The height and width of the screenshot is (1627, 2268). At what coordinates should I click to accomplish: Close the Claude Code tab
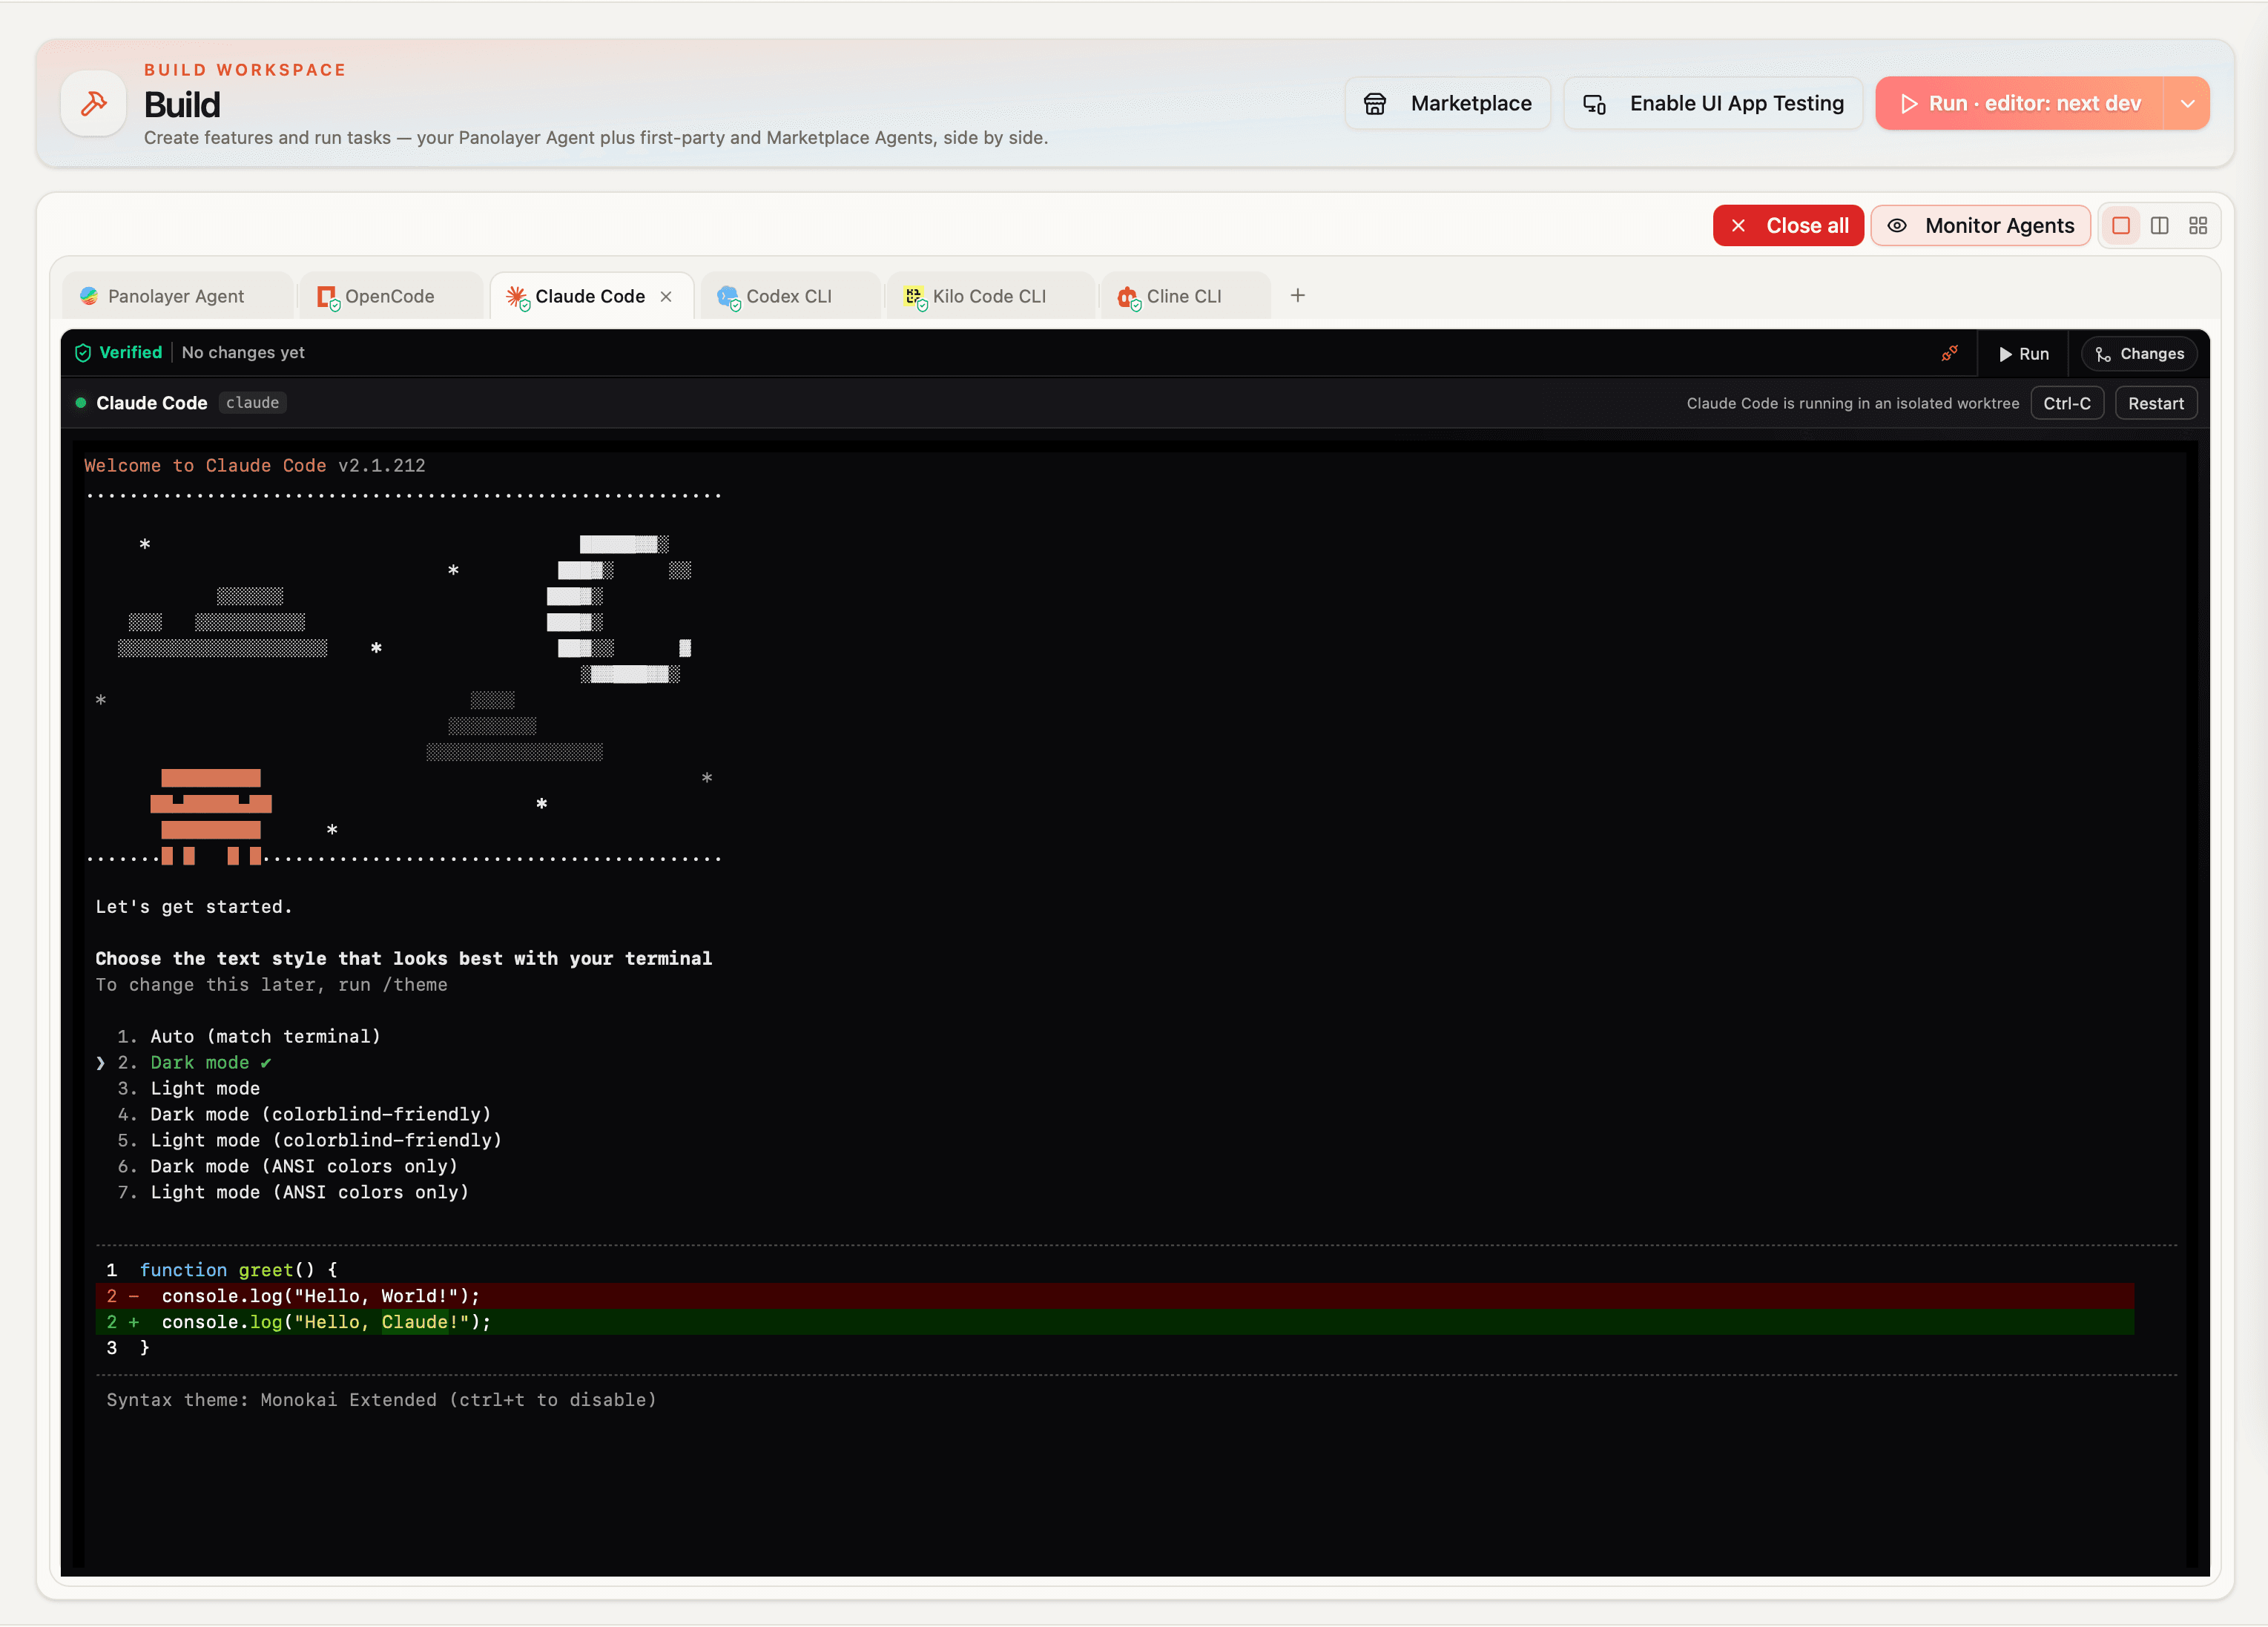tap(666, 297)
